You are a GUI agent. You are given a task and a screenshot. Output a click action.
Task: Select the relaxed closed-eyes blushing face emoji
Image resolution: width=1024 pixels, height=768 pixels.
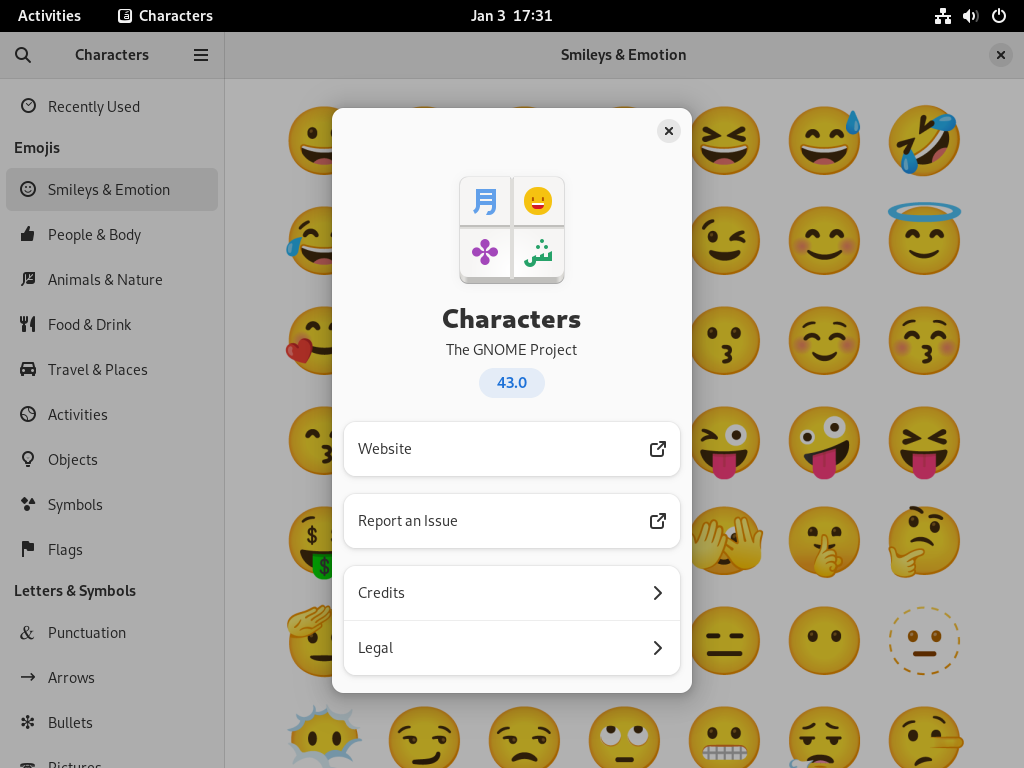click(825, 340)
